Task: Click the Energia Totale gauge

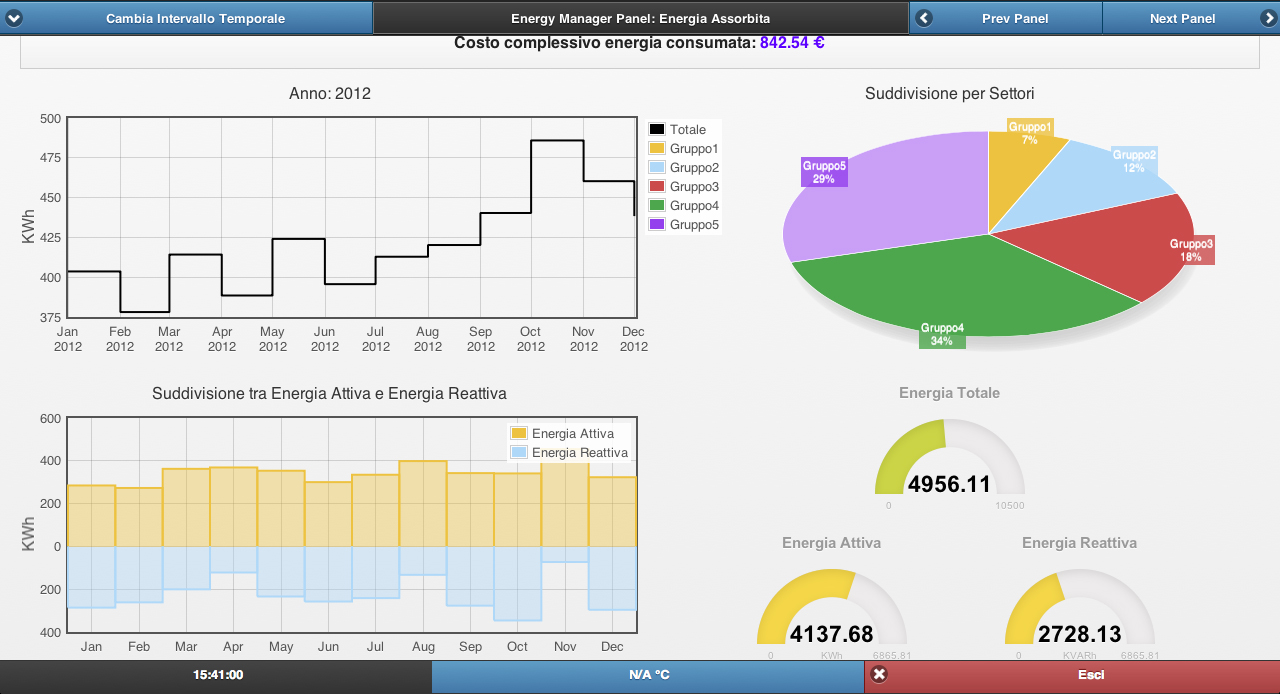Action: 949,458
